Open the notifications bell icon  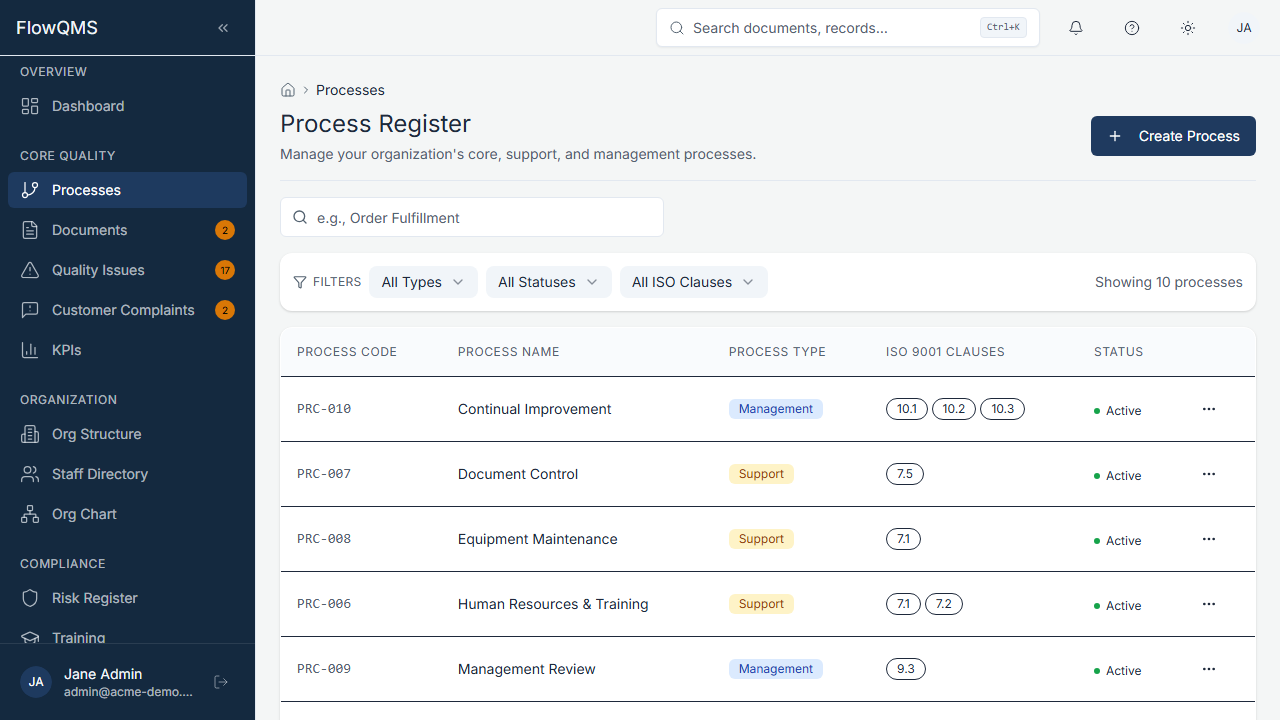tap(1075, 27)
